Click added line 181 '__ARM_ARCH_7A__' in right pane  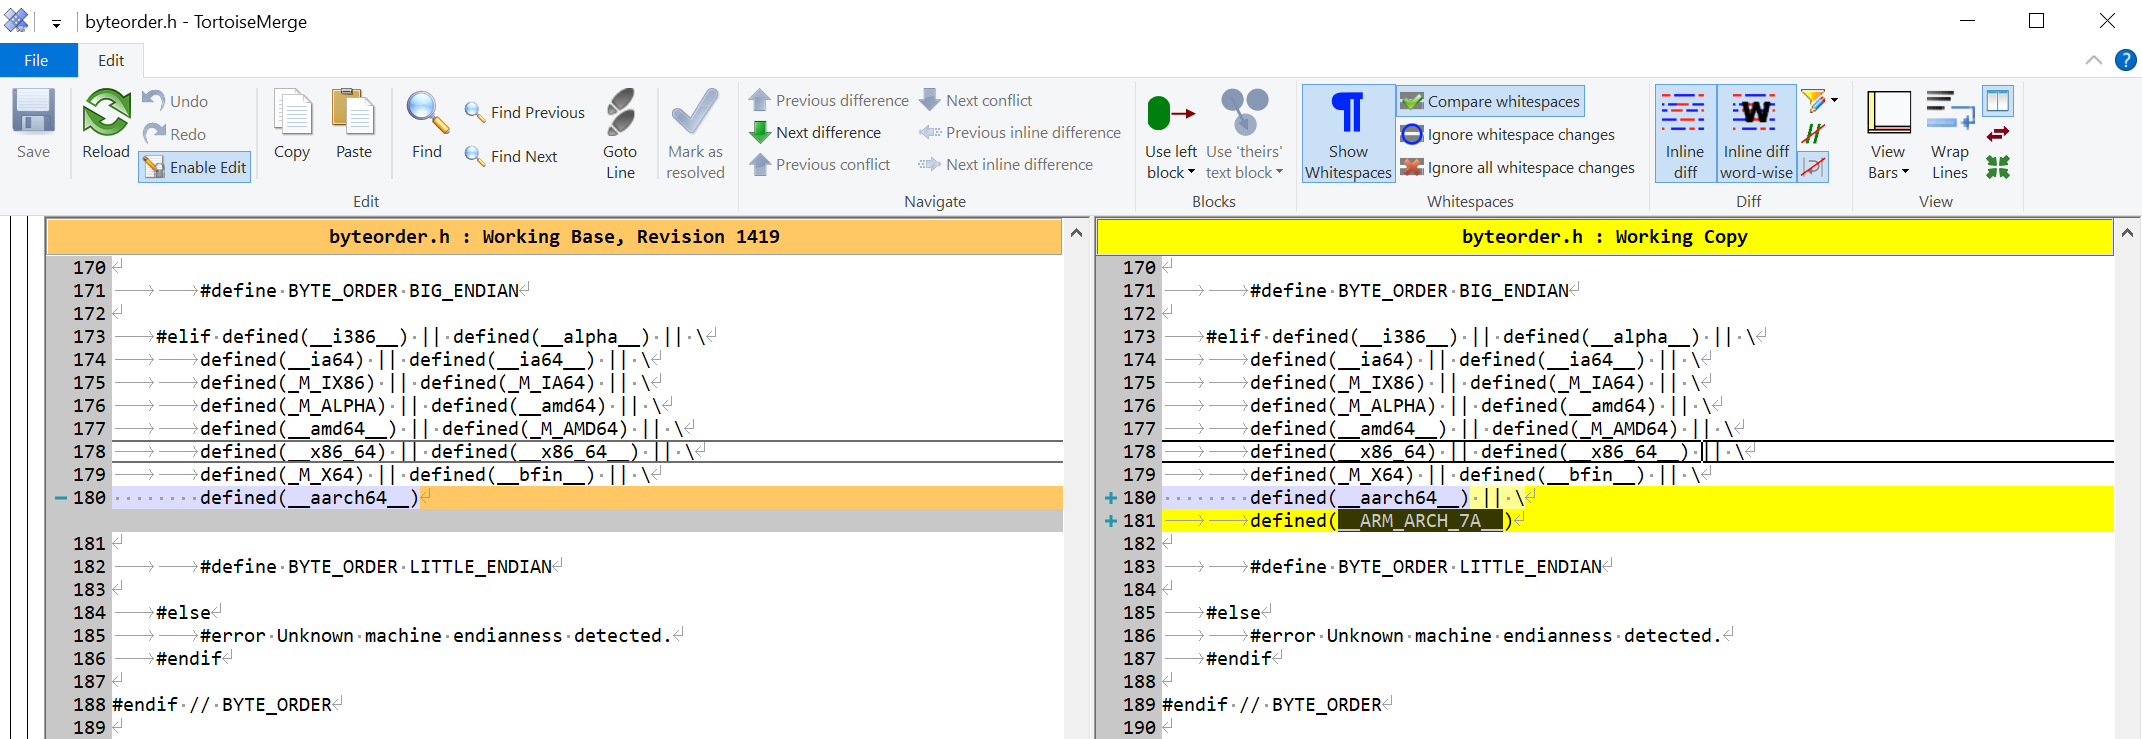[1637, 521]
